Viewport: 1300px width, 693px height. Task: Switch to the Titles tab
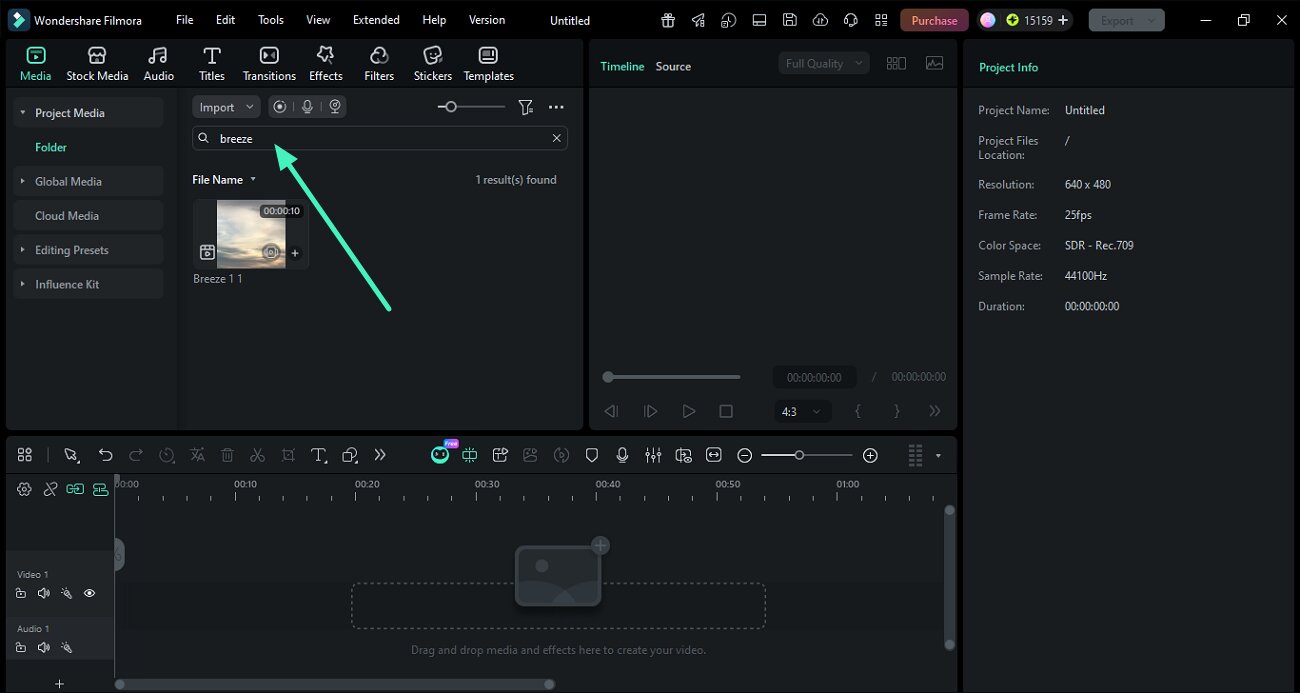211,64
